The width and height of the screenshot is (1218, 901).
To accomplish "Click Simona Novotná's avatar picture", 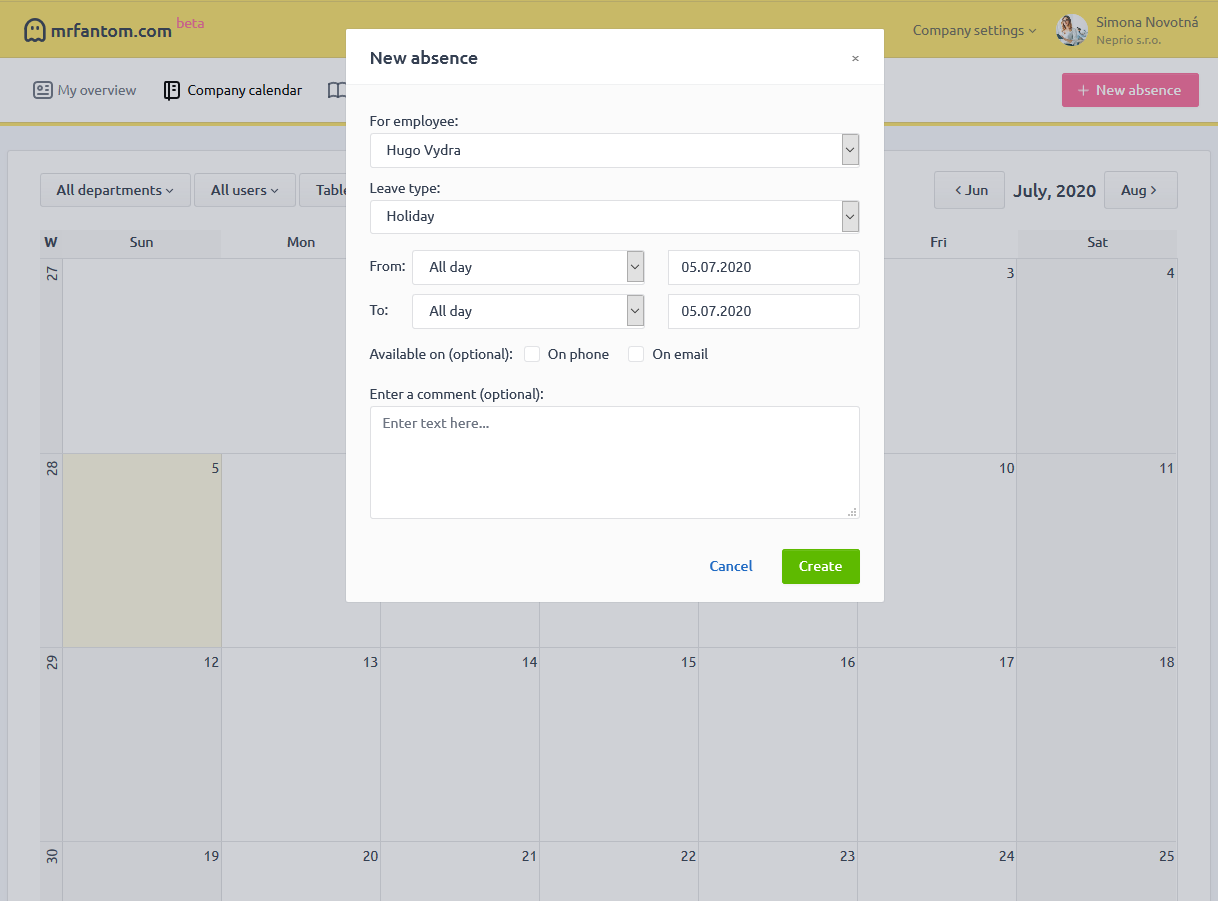I will 1071,30.
